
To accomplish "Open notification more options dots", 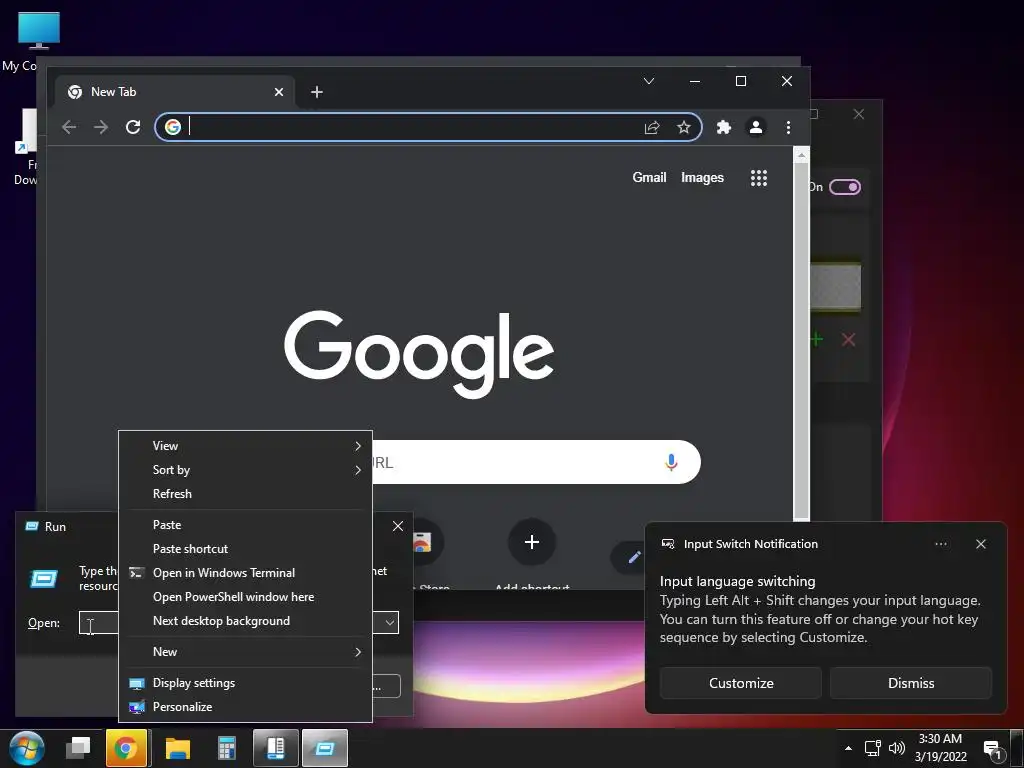I will click(940, 544).
